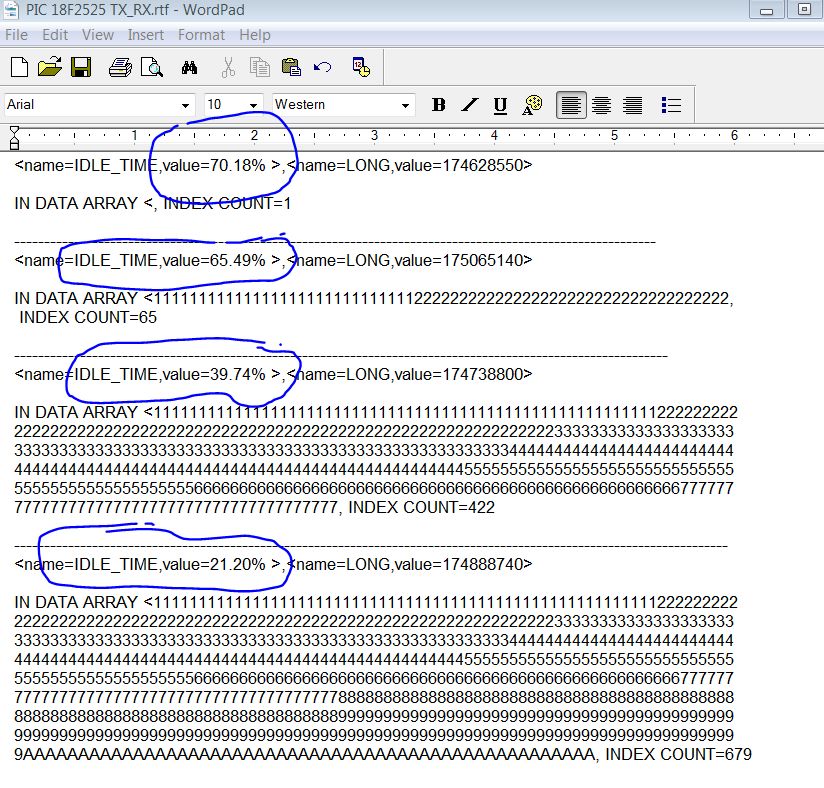Viewport: 824px width, 788px height.
Task: Paste using the clipboard icon
Action: click(291, 68)
